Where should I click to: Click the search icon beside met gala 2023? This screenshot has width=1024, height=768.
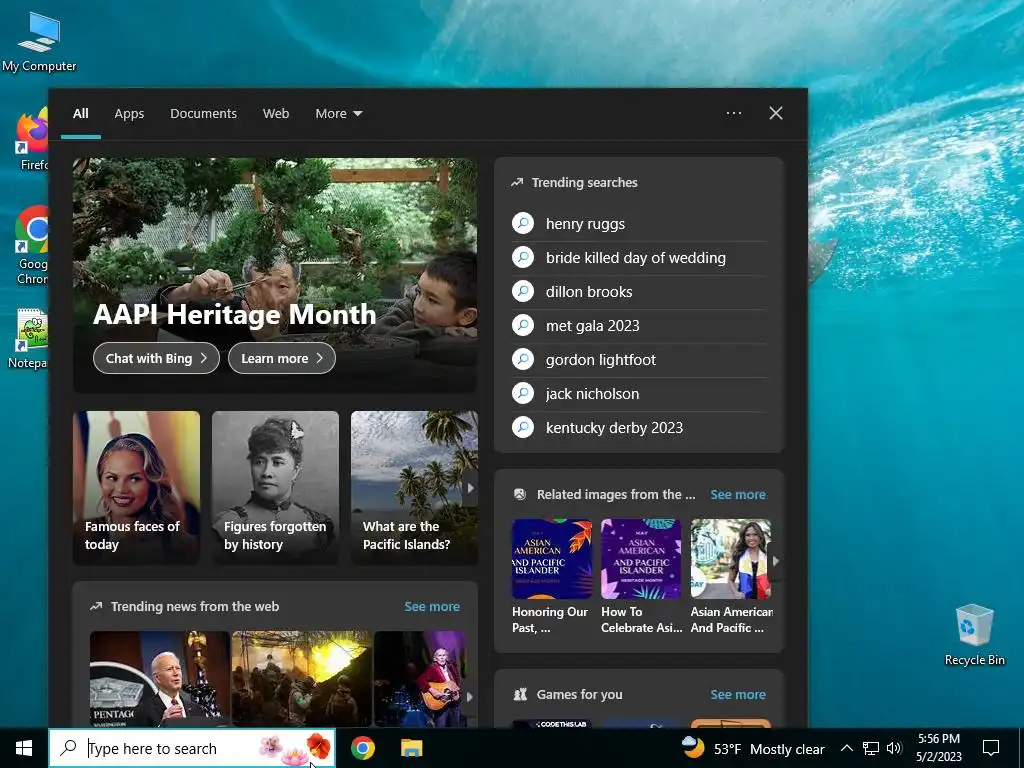coord(523,325)
